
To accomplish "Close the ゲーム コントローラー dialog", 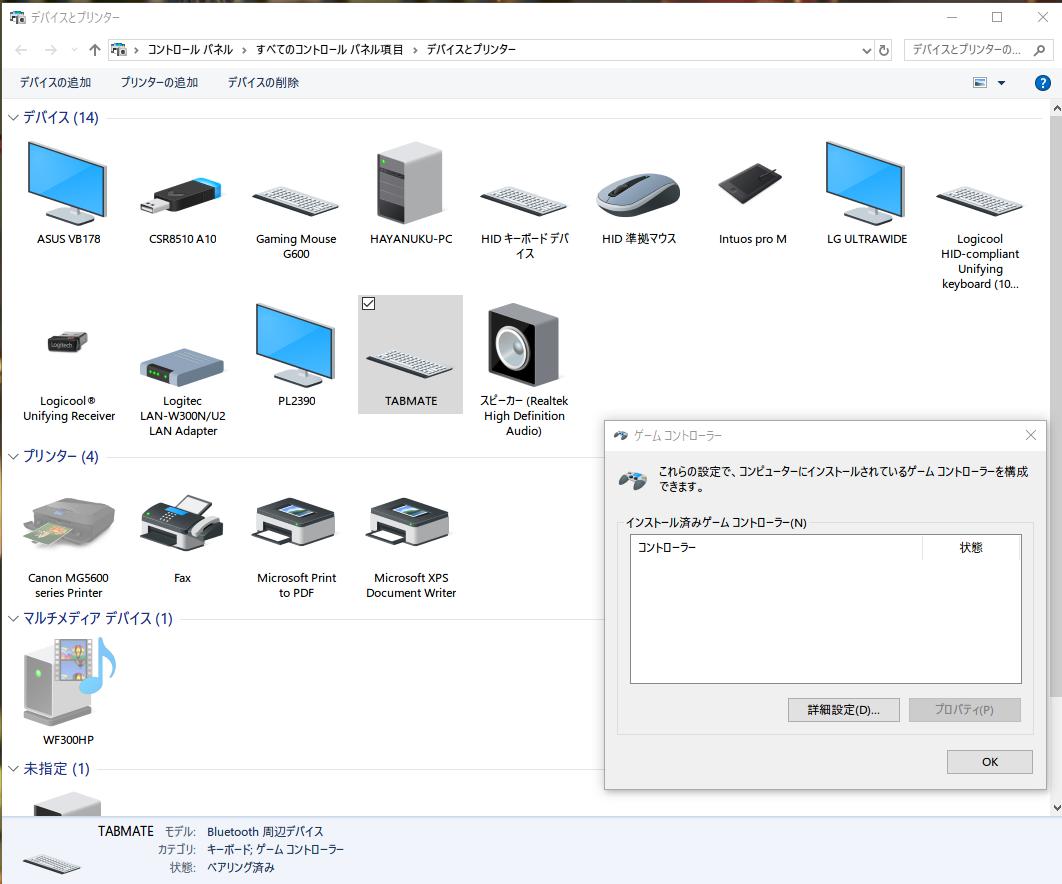I will pyautogui.click(x=1030, y=435).
